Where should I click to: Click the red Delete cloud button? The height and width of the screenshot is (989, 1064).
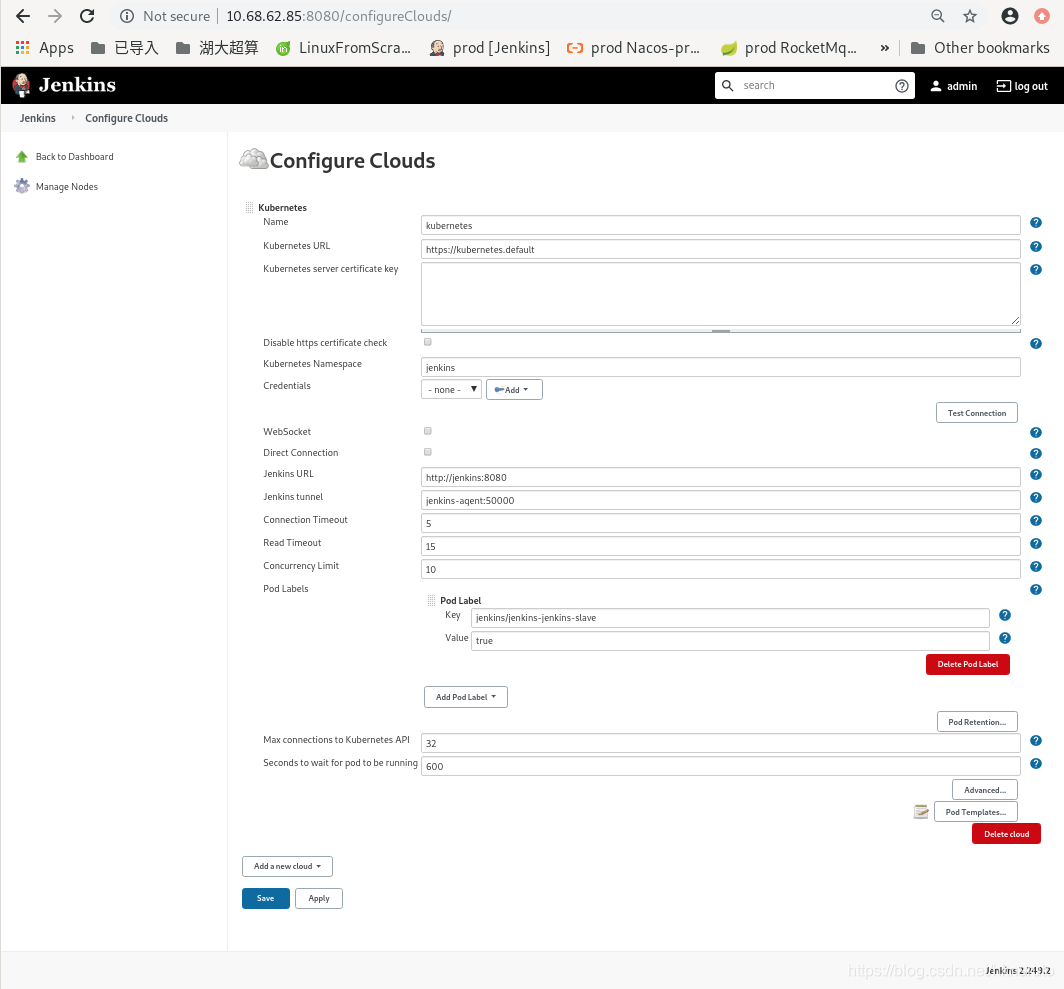click(1006, 834)
